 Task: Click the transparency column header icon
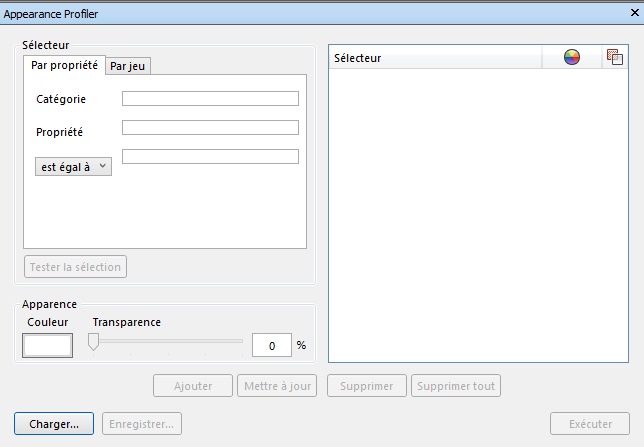click(x=614, y=58)
